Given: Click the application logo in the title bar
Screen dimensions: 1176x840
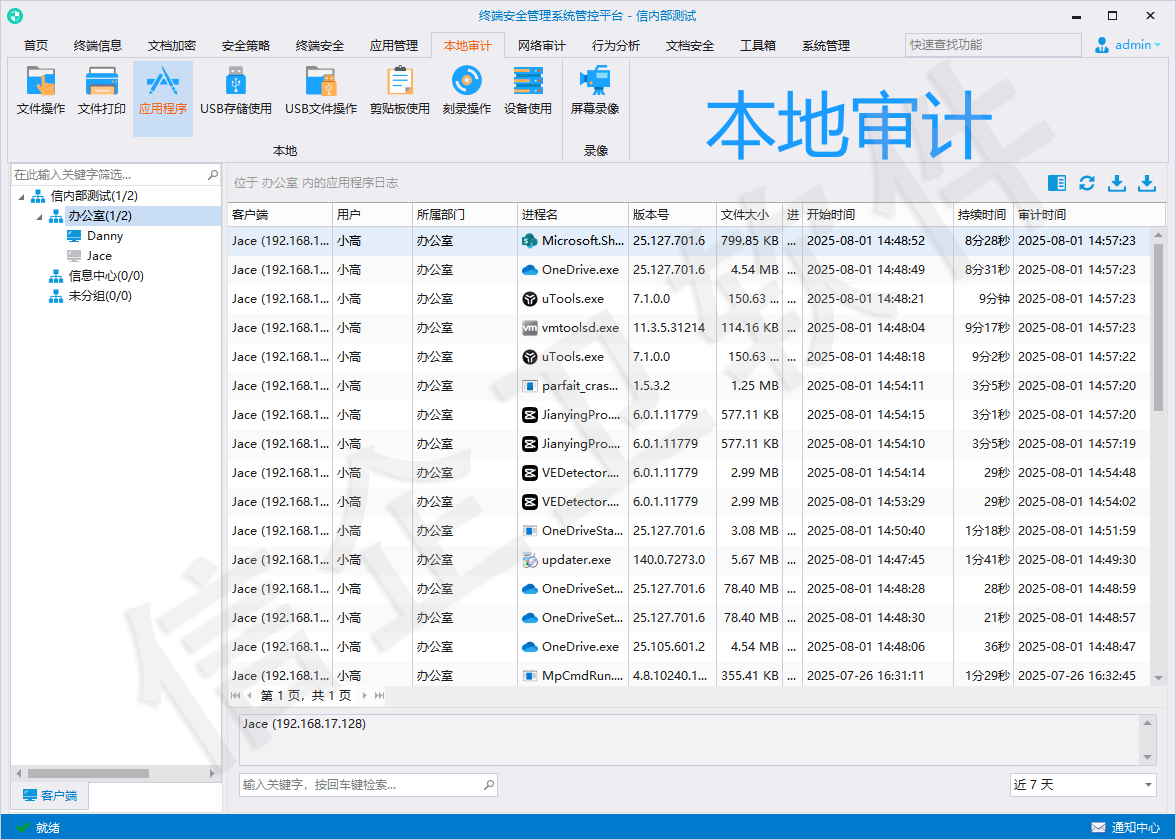Looking at the screenshot, I should pyautogui.click(x=14, y=16).
